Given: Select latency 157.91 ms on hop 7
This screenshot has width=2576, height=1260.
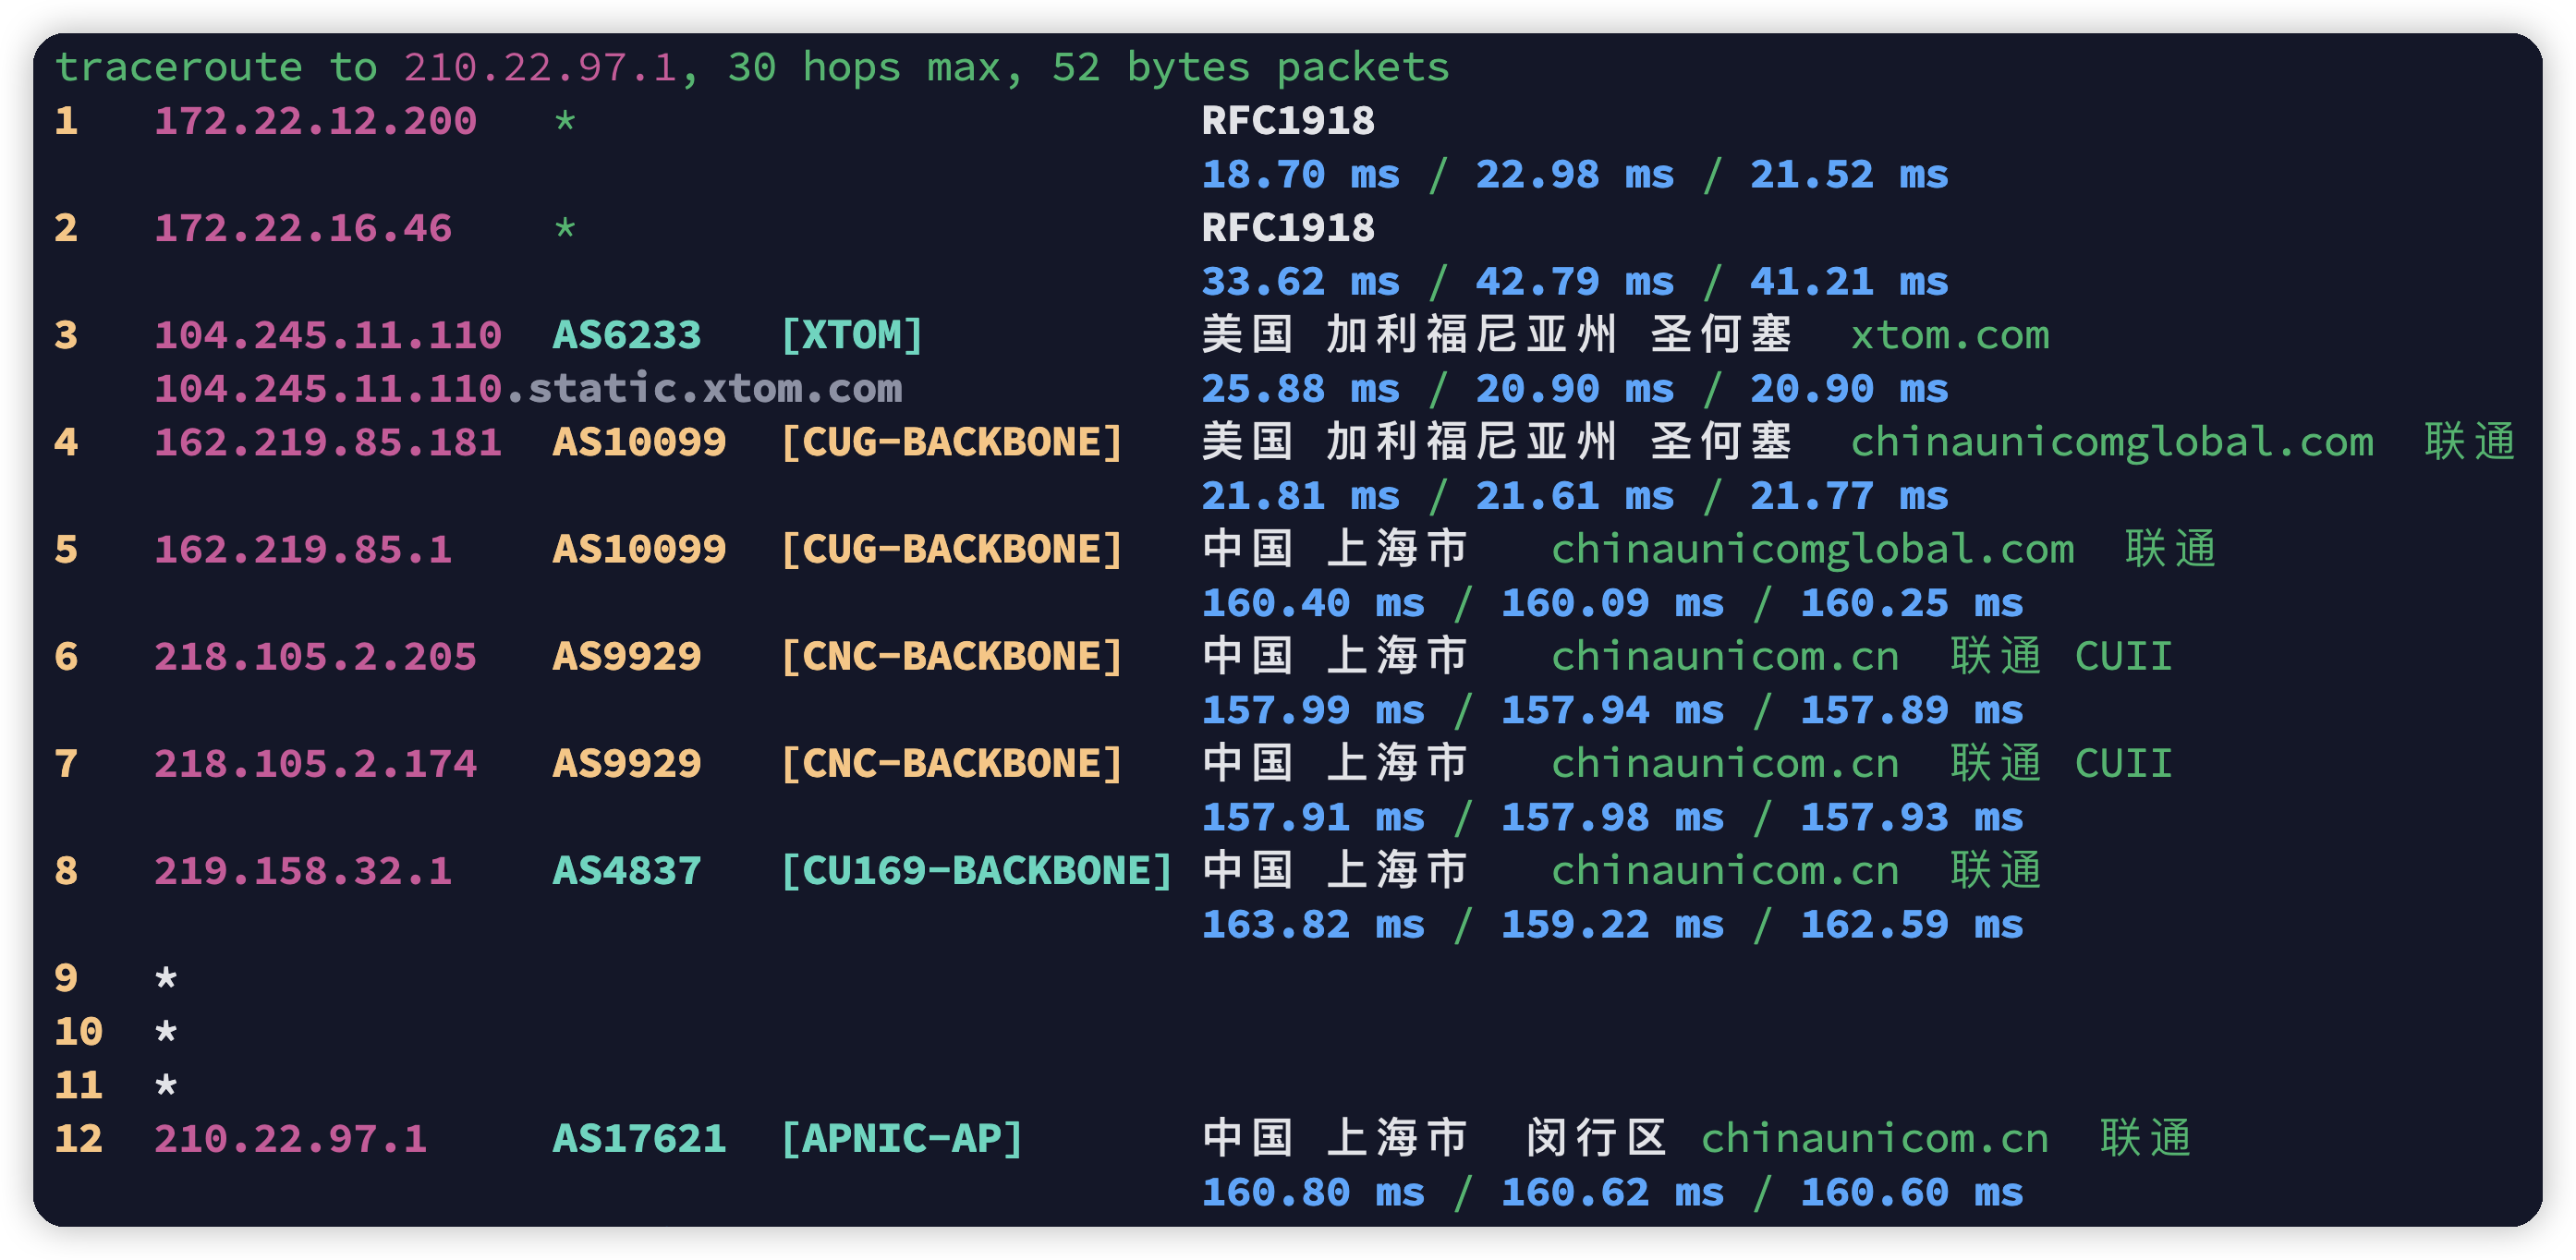Looking at the screenshot, I should (x=1313, y=818).
